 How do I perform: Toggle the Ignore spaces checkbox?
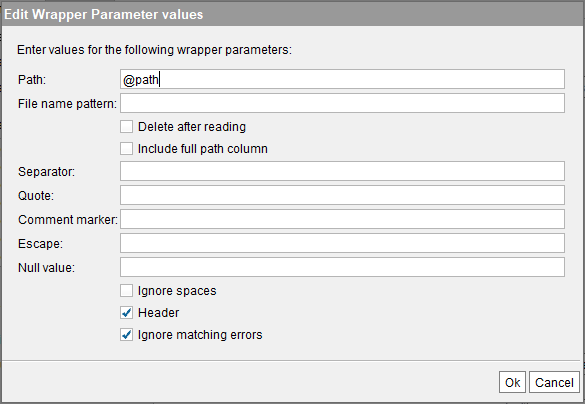126,291
